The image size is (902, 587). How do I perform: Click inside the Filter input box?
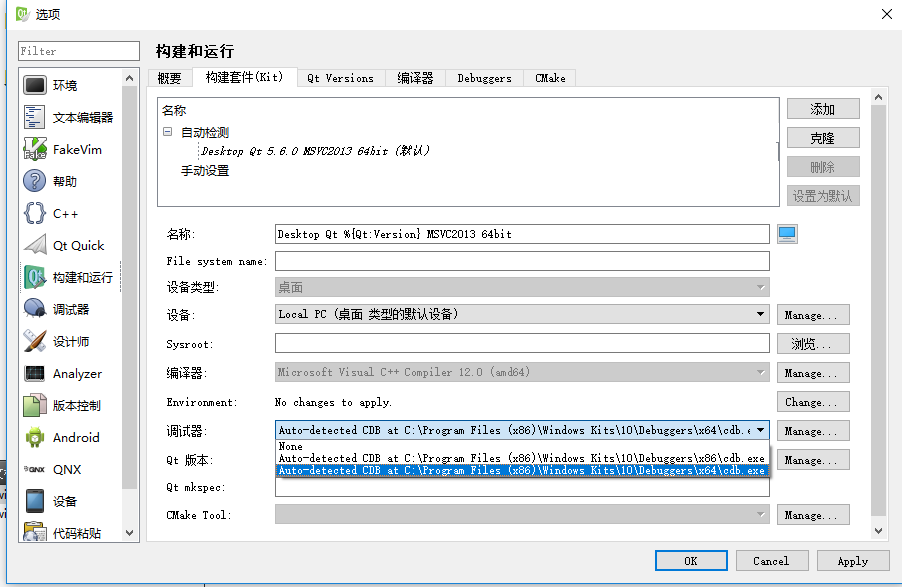tap(78, 50)
